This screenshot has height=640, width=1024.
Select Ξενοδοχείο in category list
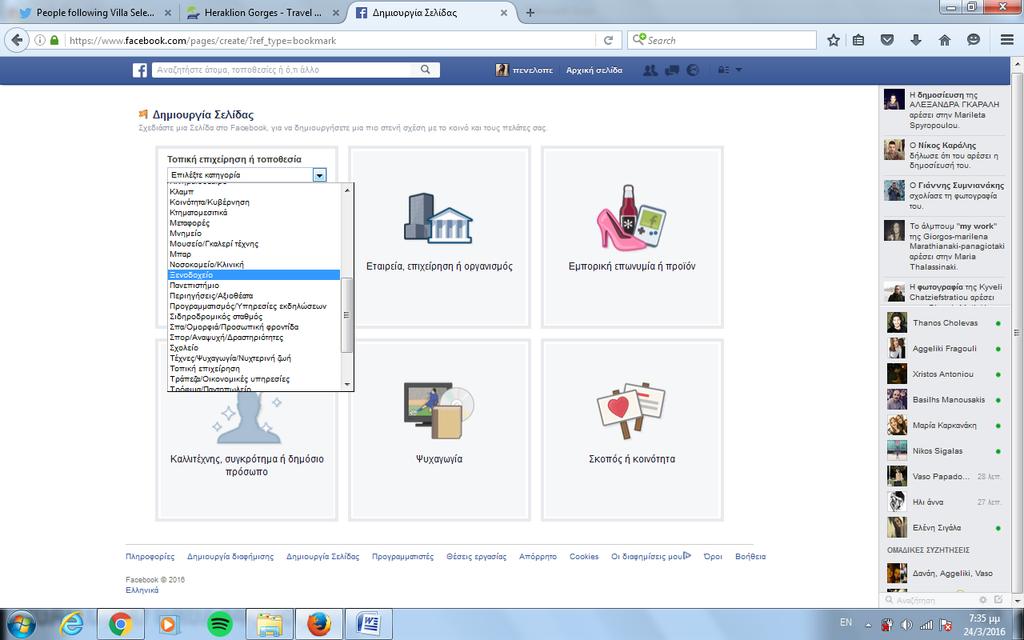tap(253, 275)
